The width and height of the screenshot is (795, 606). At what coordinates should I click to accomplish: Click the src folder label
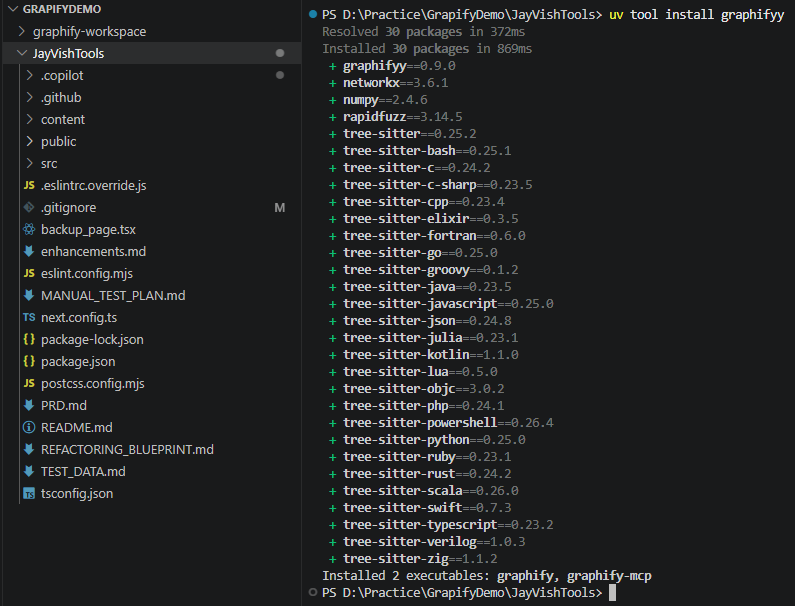[x=49, y=164]
